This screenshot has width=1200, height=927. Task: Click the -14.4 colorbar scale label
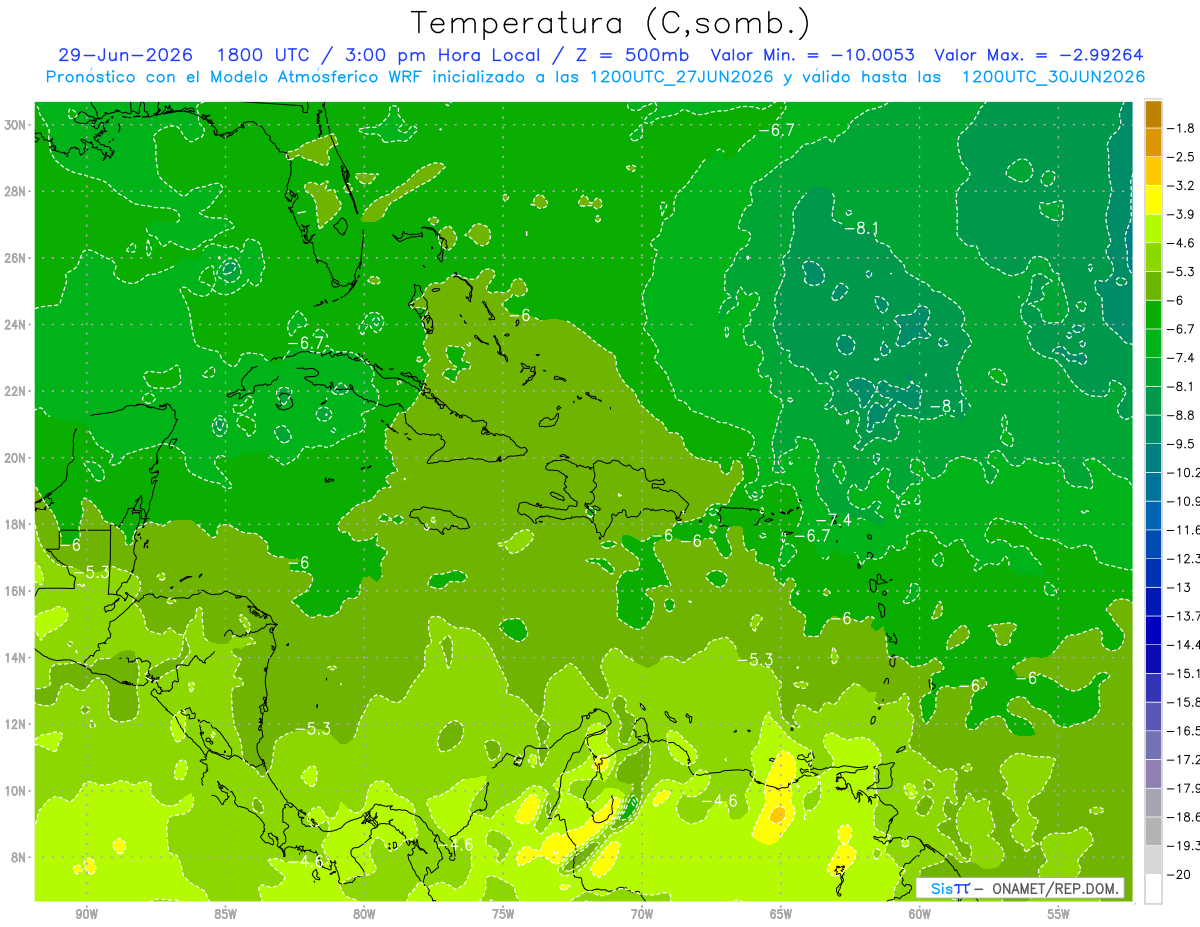point(1184,644)
